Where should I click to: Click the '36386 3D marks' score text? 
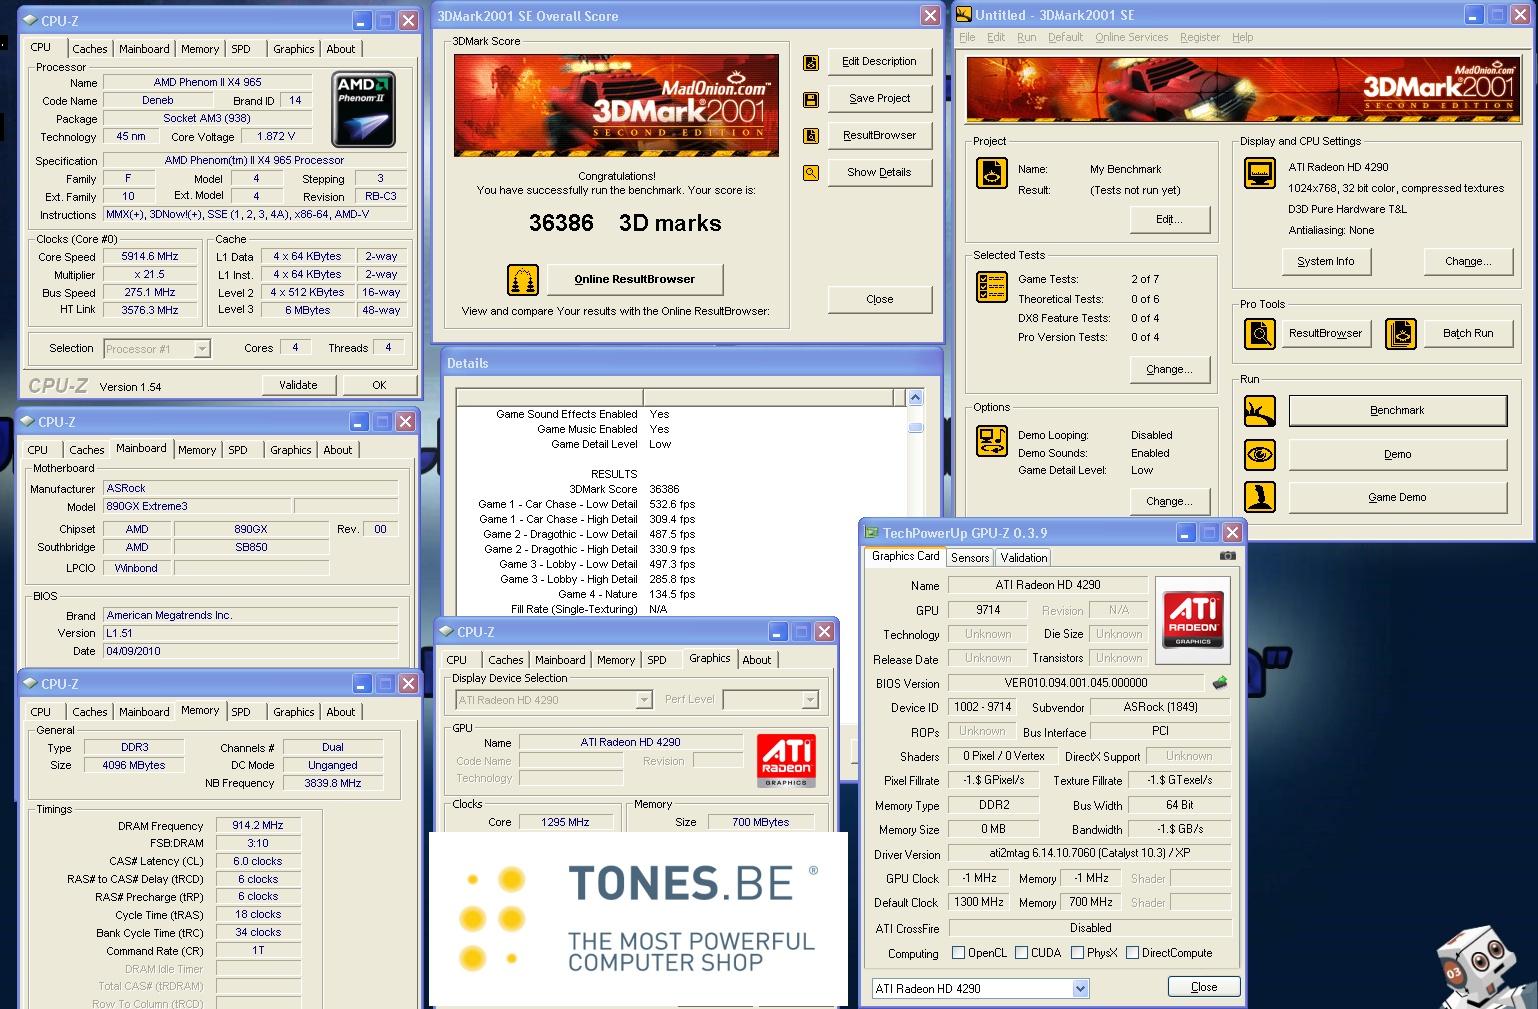click(x=625, y=224)
